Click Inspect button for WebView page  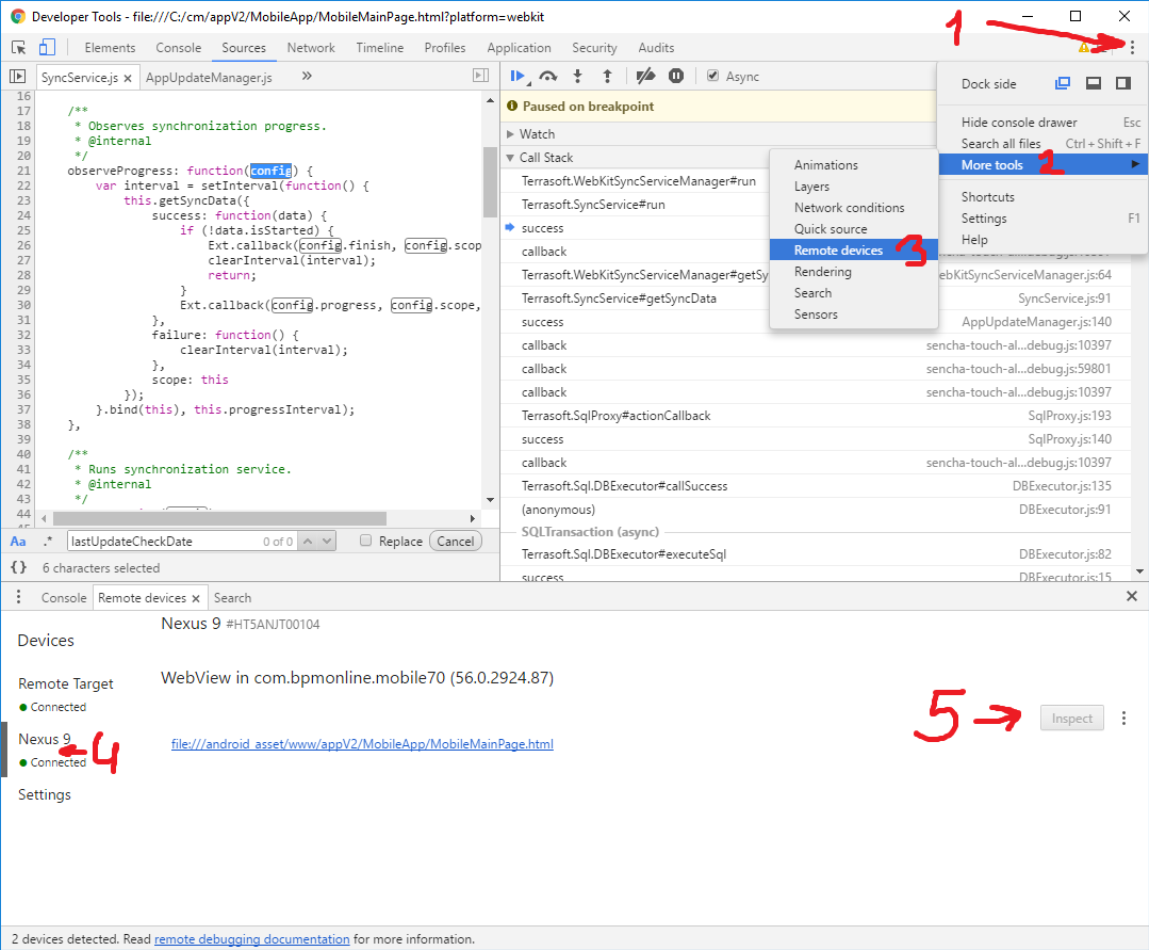[x=1072, y=719]
